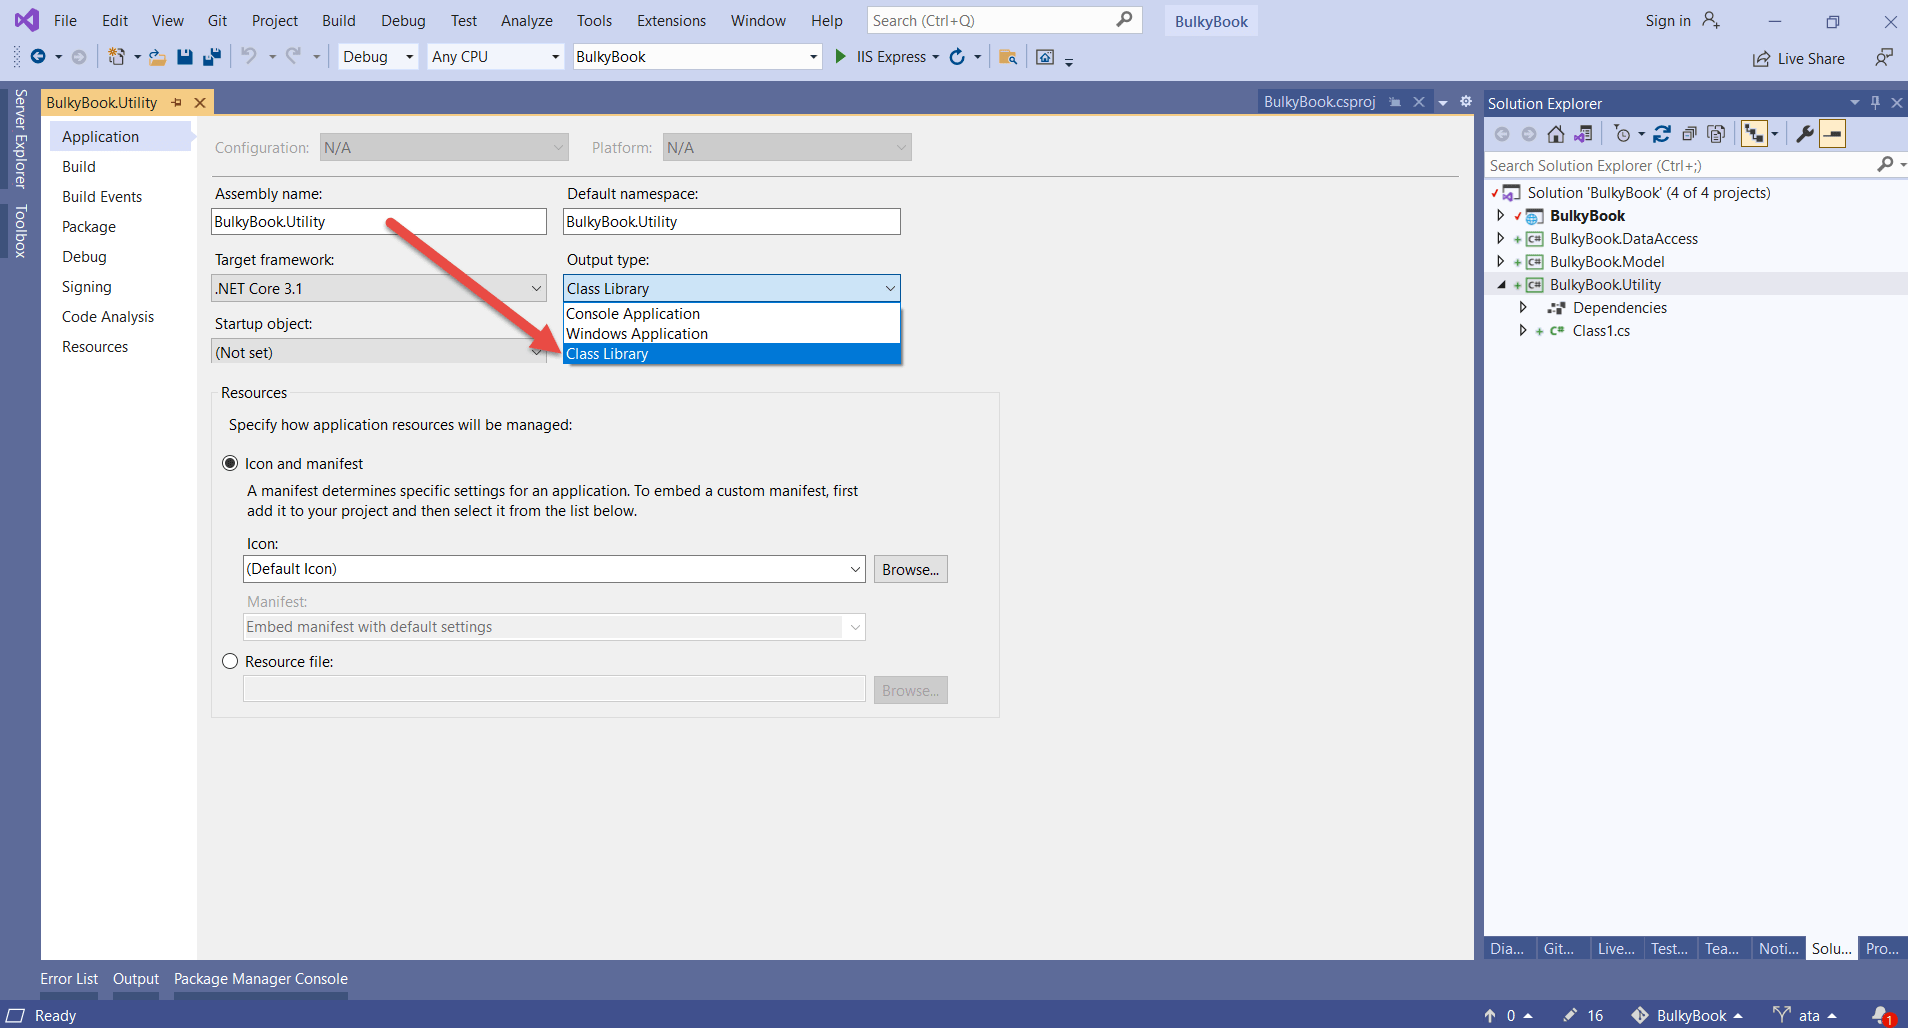
Task: Open the Extensions menu
Action: pyautogui.click(x=671, y=20)
